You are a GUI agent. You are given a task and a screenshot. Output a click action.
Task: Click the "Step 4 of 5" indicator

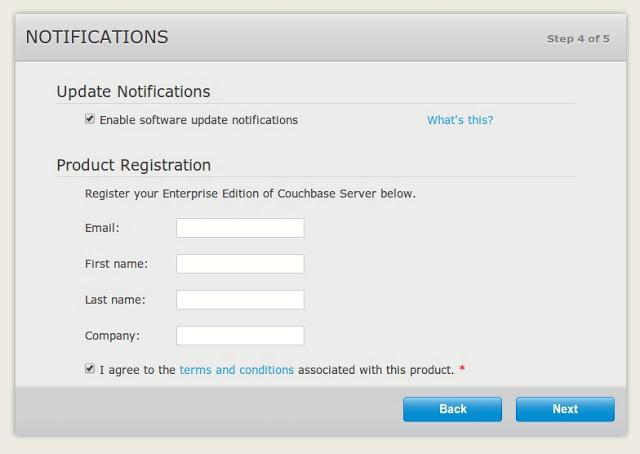click(578, 39)
